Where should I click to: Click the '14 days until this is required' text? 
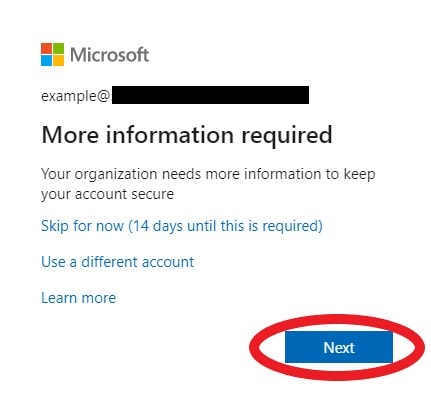(x=226, y=226)
